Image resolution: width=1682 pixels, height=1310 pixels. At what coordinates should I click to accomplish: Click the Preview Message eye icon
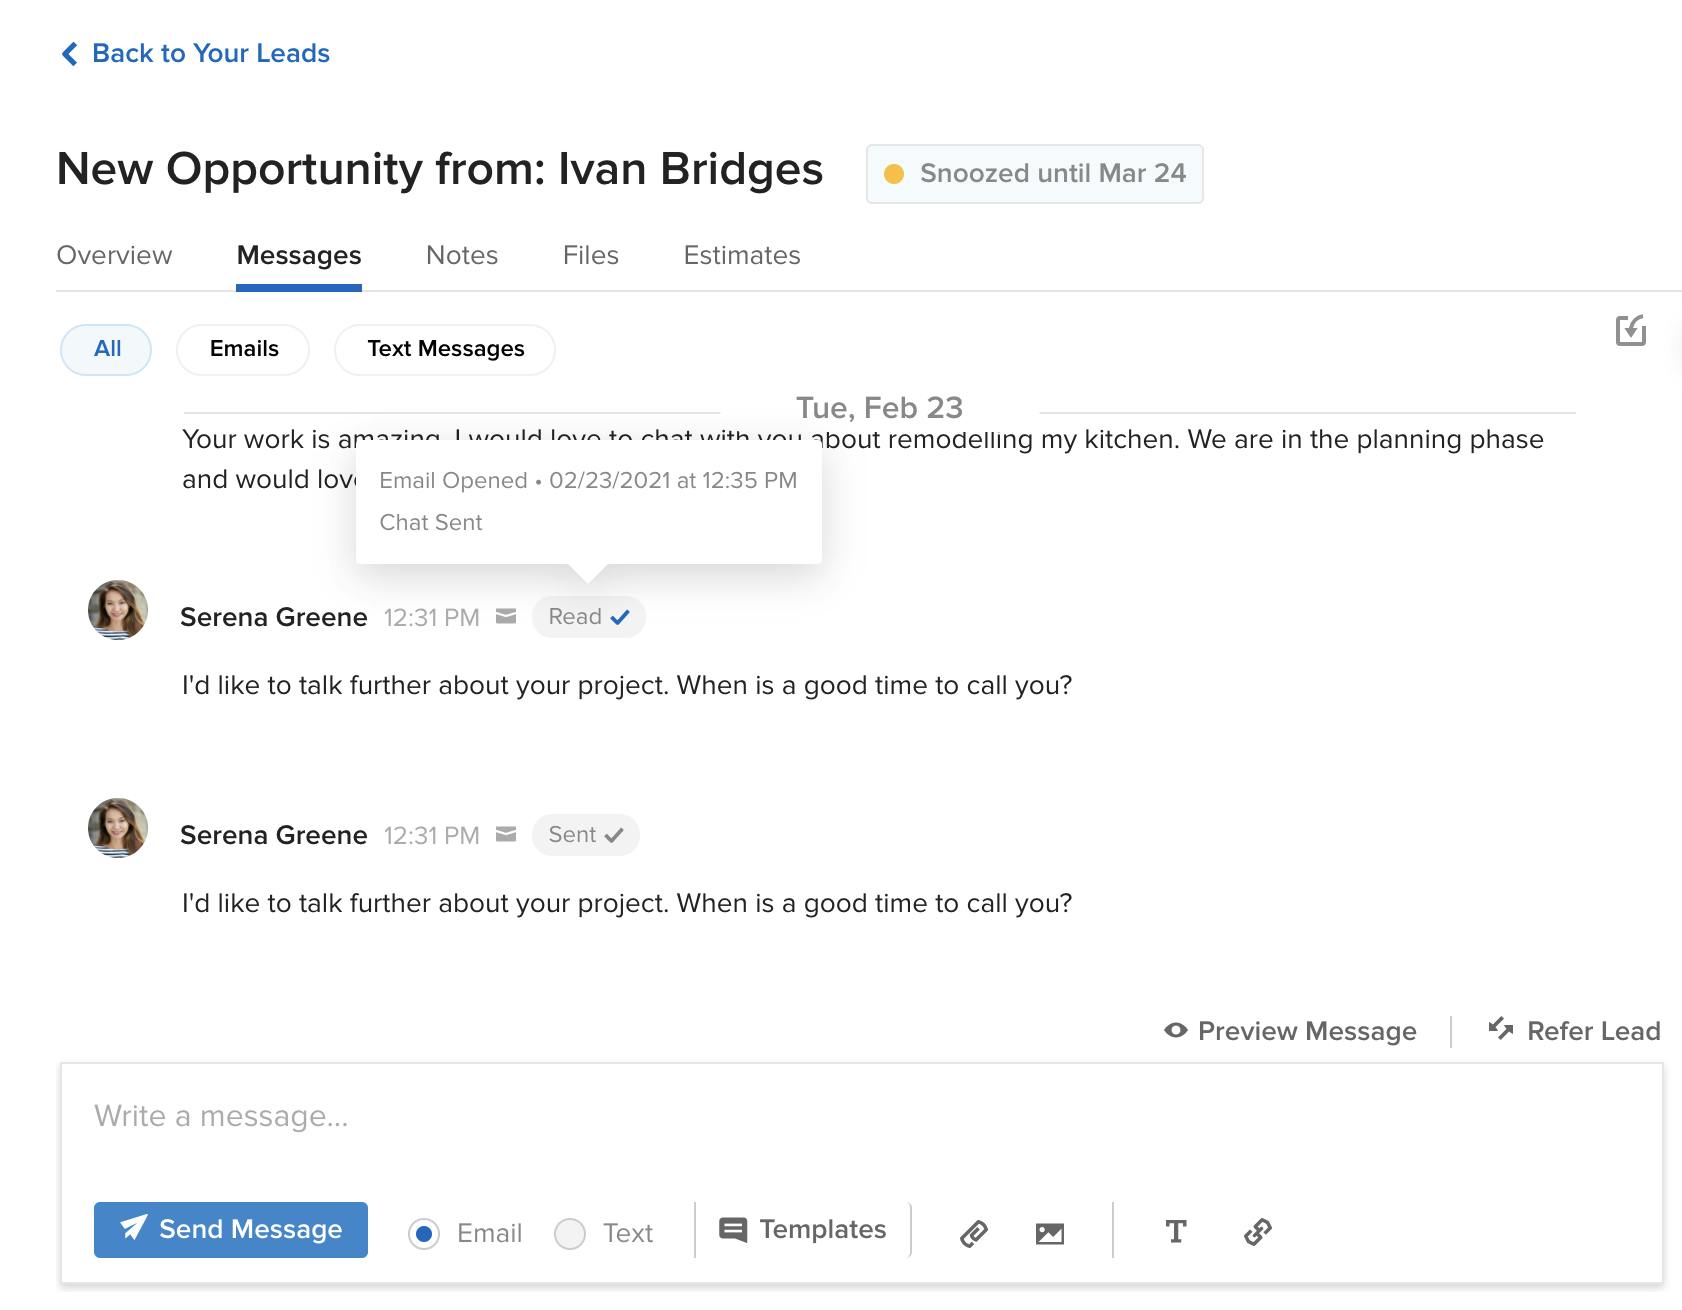point(1176,1030)
